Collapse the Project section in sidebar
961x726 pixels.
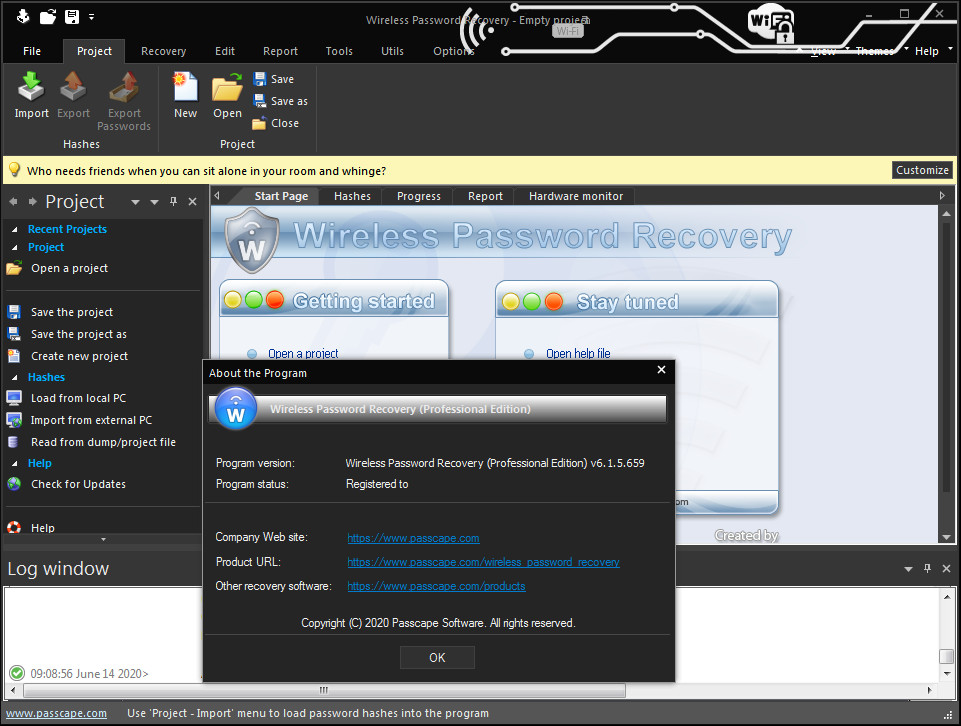click(15, 248)
